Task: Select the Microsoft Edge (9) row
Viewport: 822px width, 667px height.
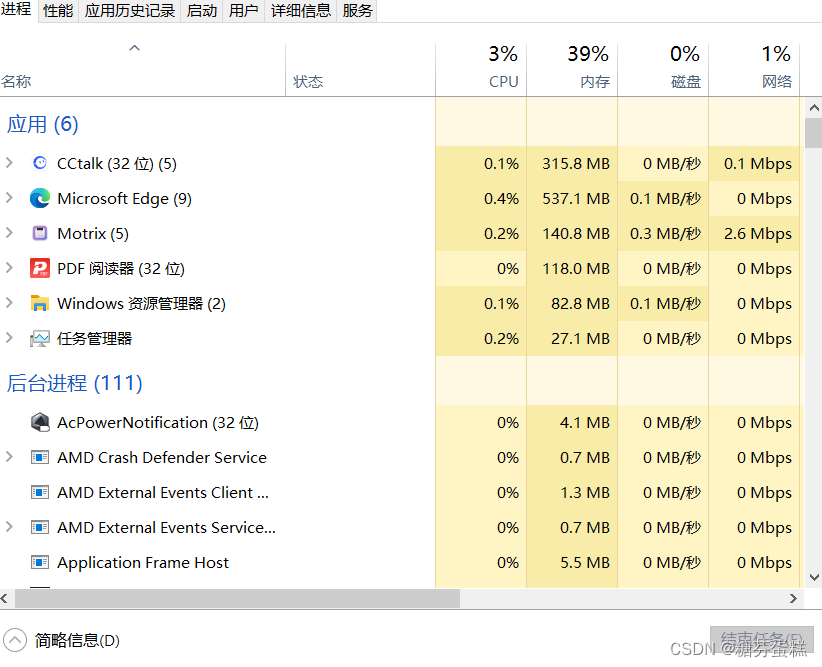Action: (399, 198)
